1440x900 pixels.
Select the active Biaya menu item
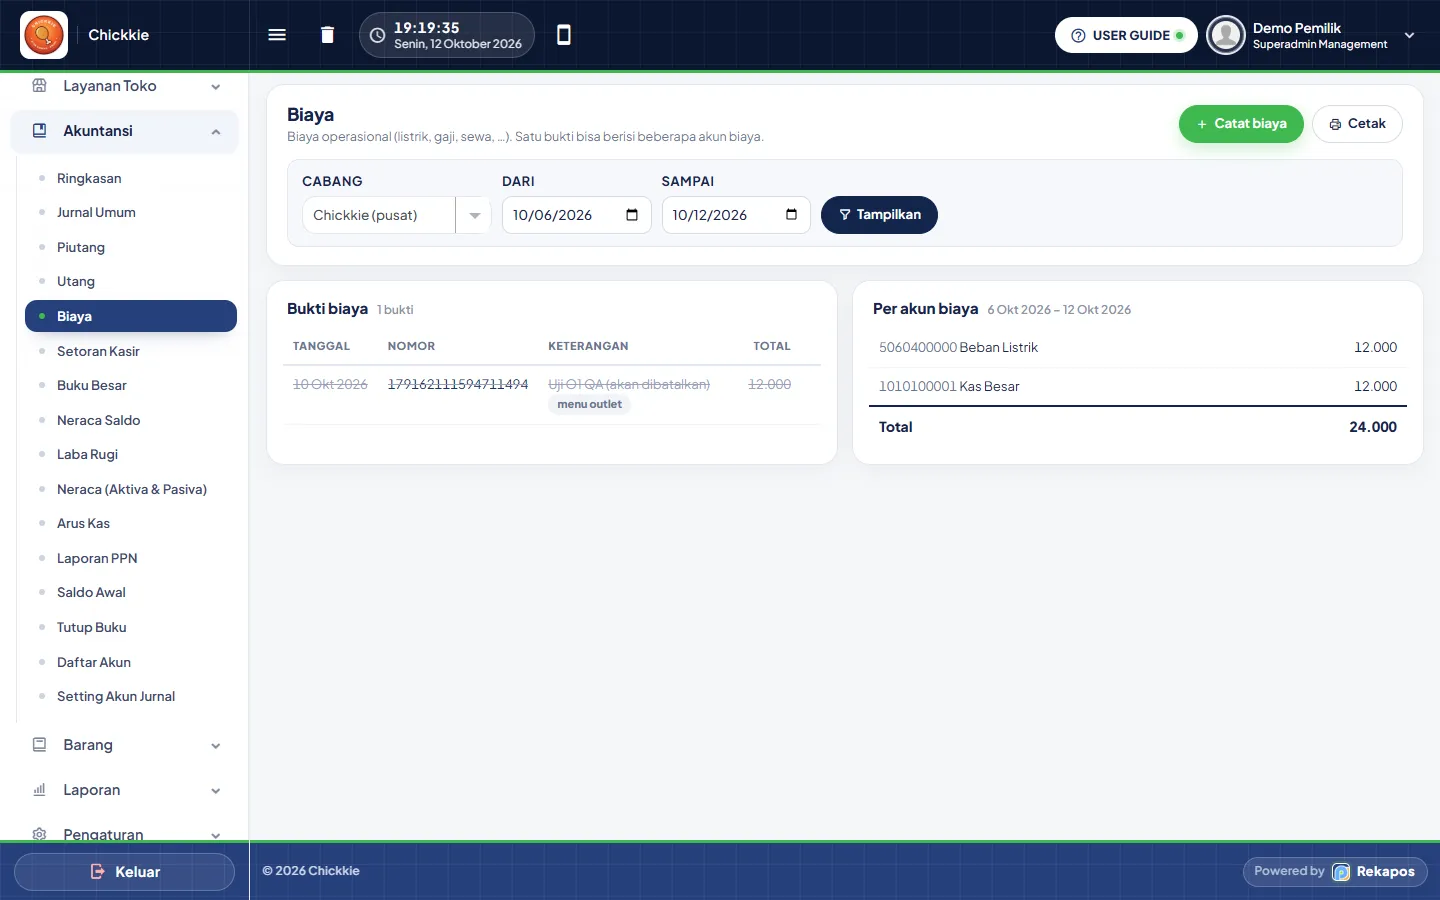(x=131, y=316)
